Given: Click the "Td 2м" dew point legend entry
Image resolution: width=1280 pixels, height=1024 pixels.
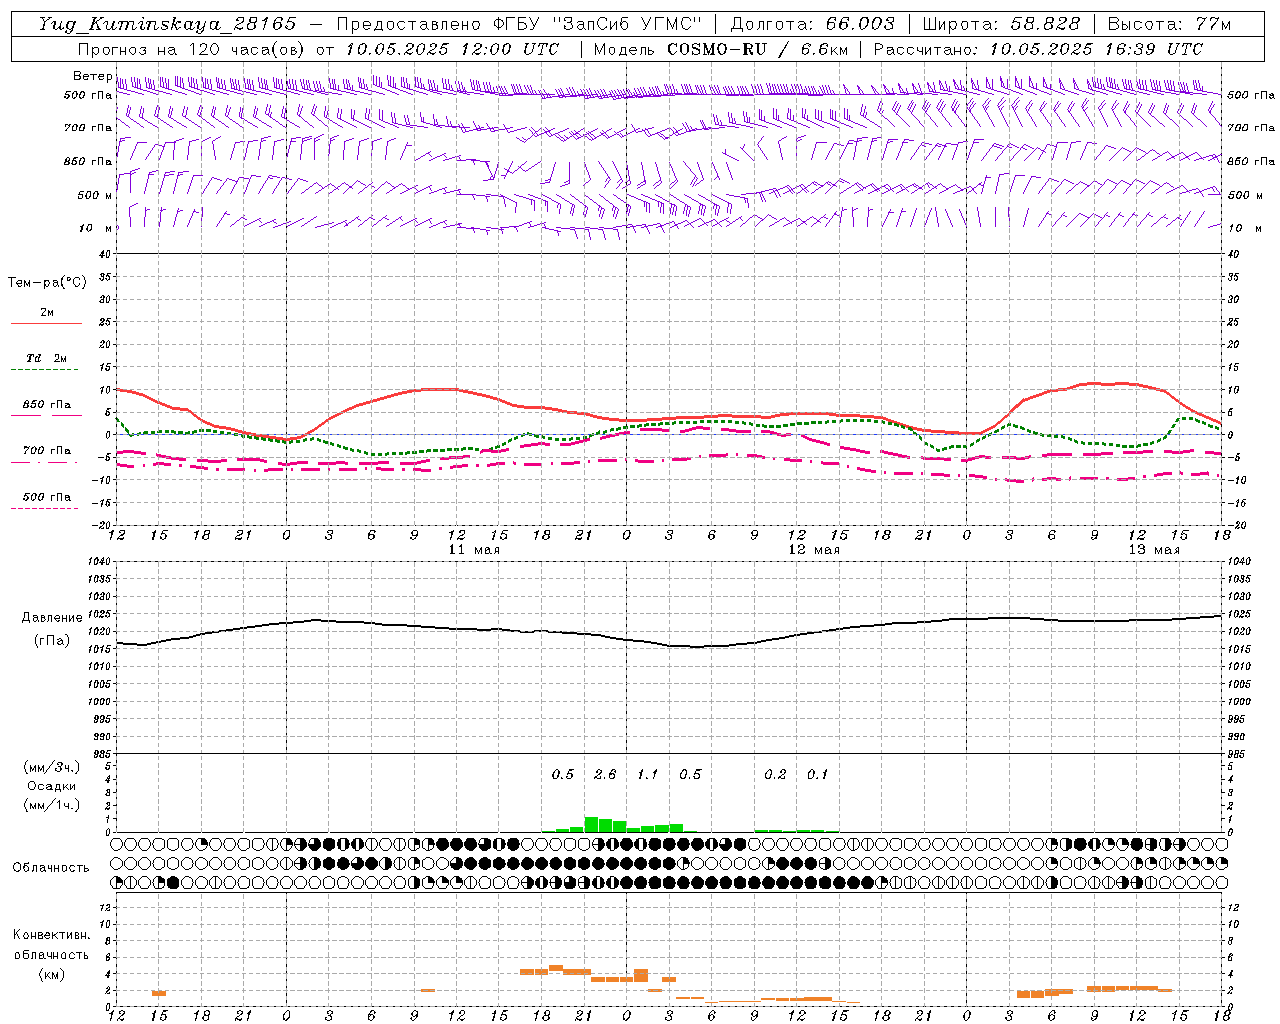Looking at the screenshot, I should (x=47, y=358).
